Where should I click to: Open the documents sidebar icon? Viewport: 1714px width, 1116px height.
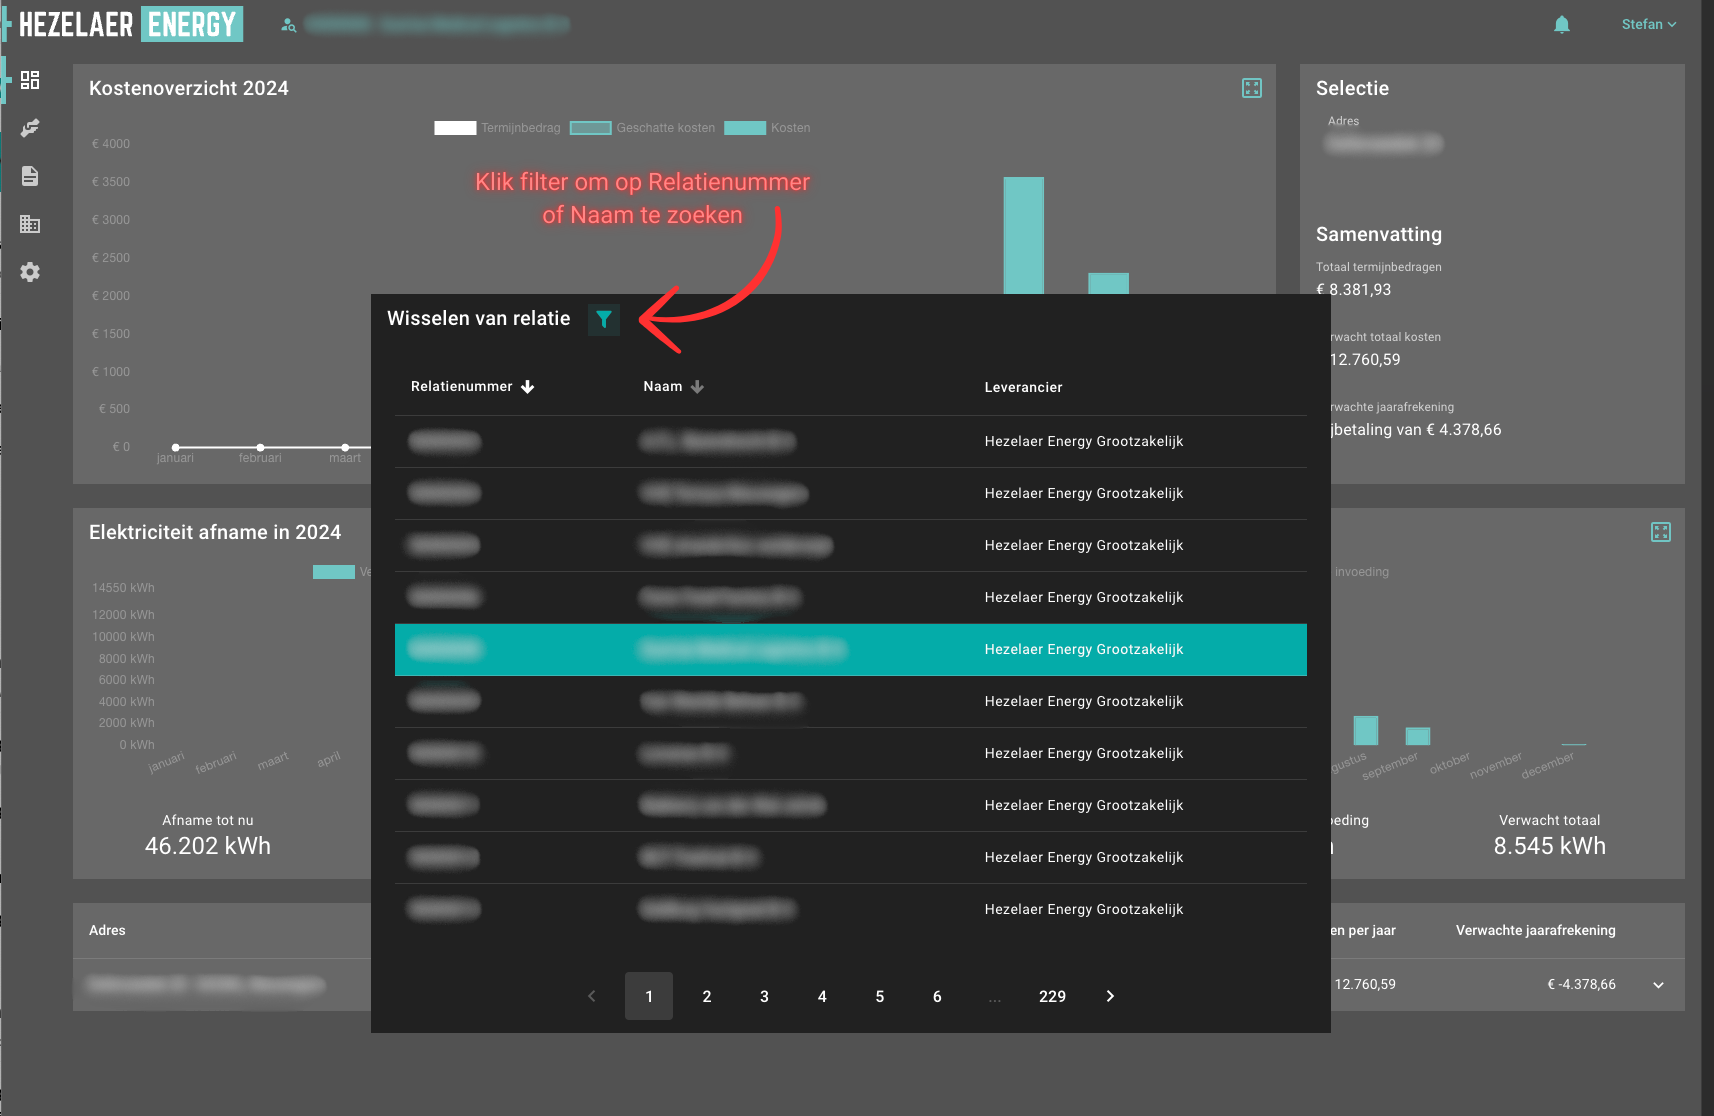click(30, 176)
